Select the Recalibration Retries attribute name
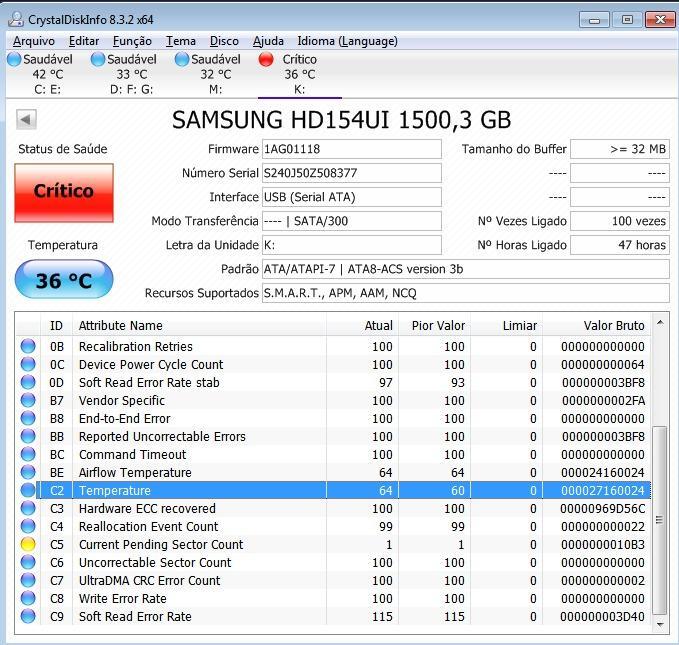Viewport: 679px width, 645px height. (136, 347)
